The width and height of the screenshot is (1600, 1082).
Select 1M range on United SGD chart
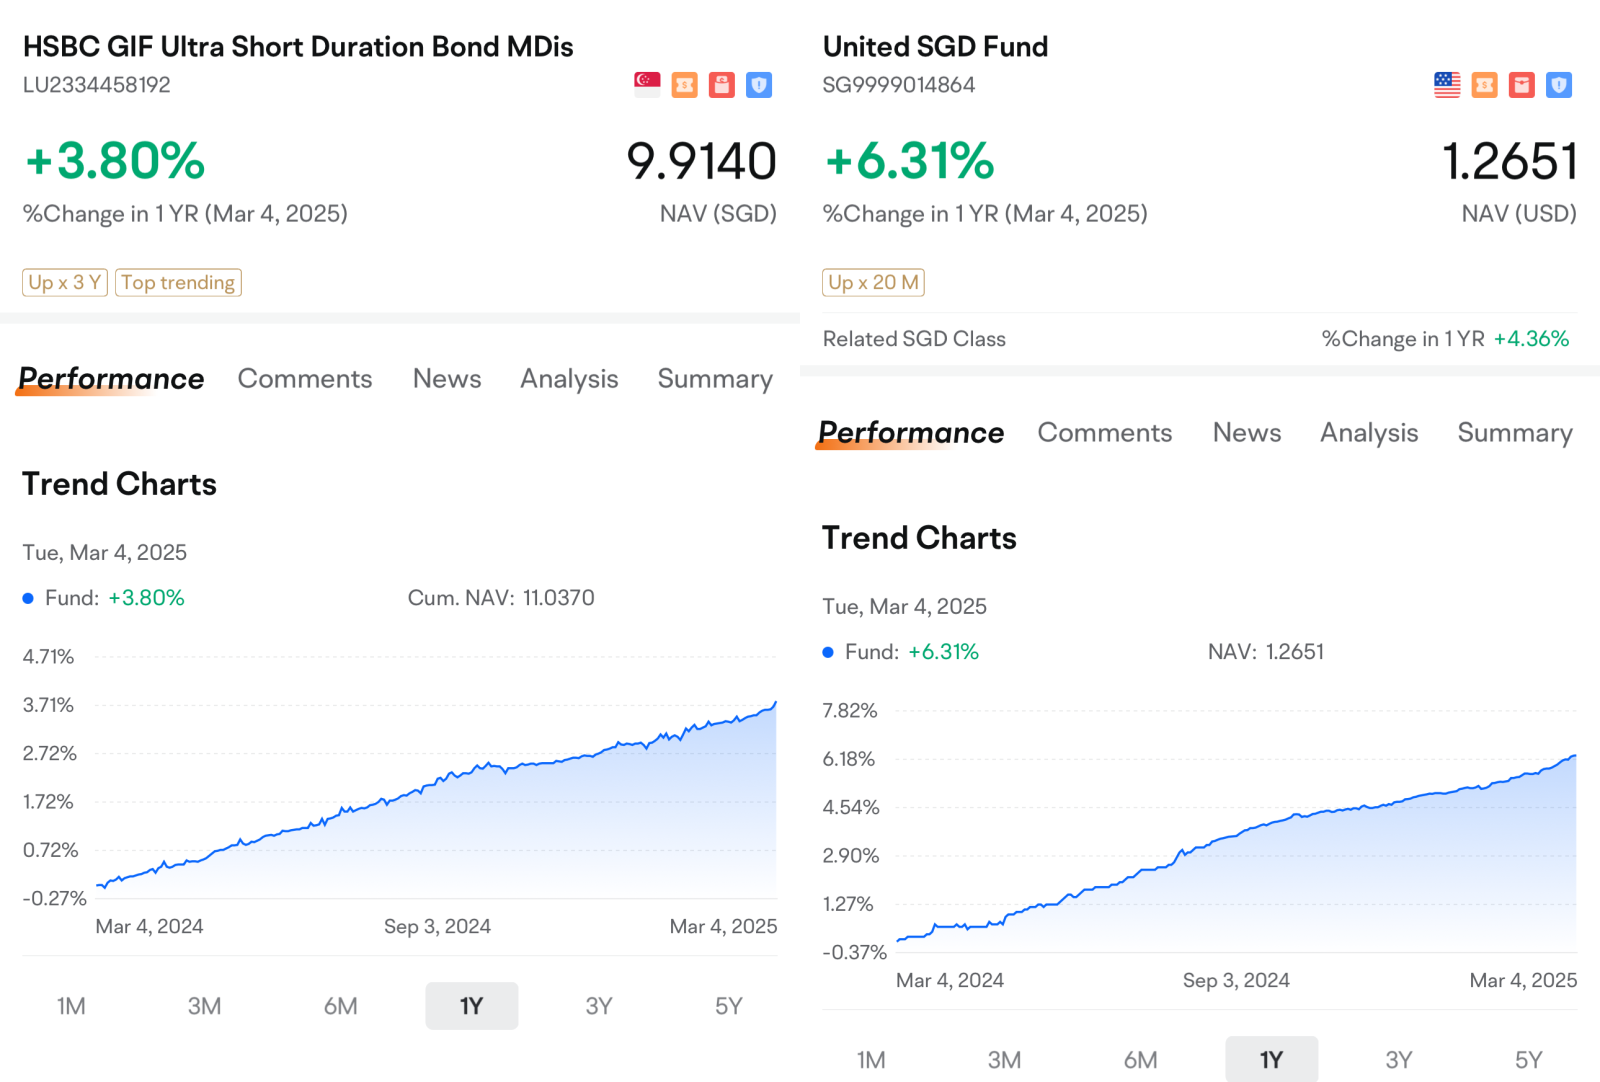[871, 1060]
